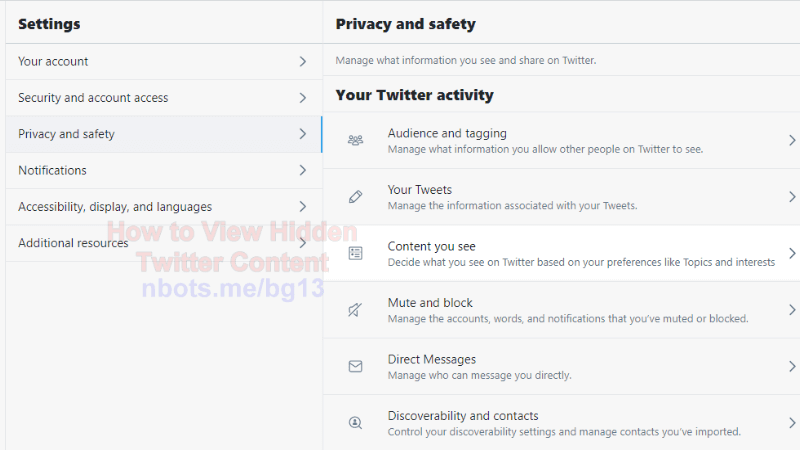Click the 'Privacy and safety' page heading
800x450 pixels.
406,24
